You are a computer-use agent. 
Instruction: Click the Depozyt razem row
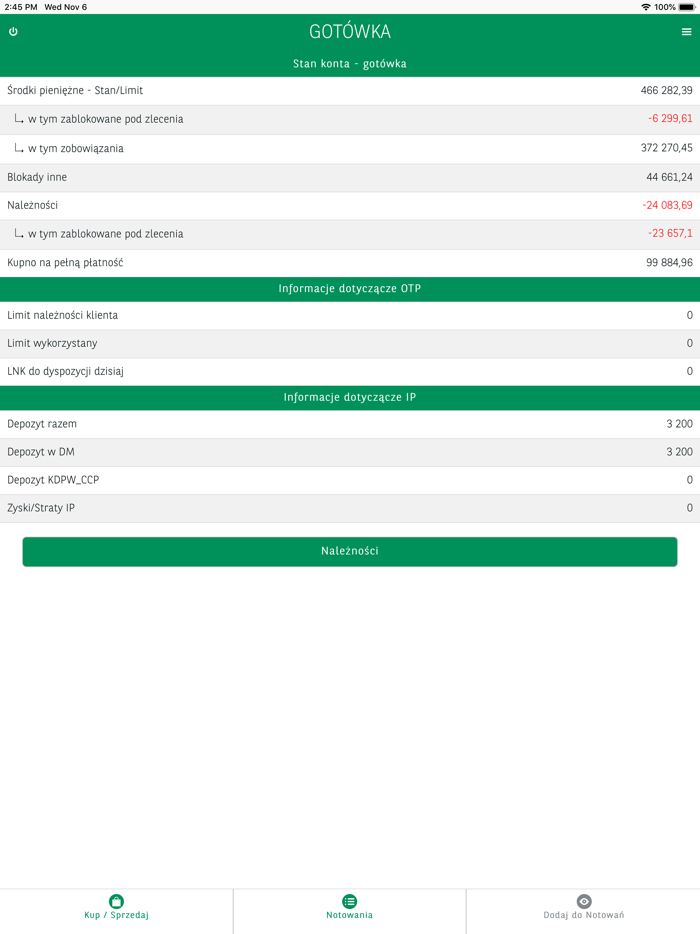[350, 424]
